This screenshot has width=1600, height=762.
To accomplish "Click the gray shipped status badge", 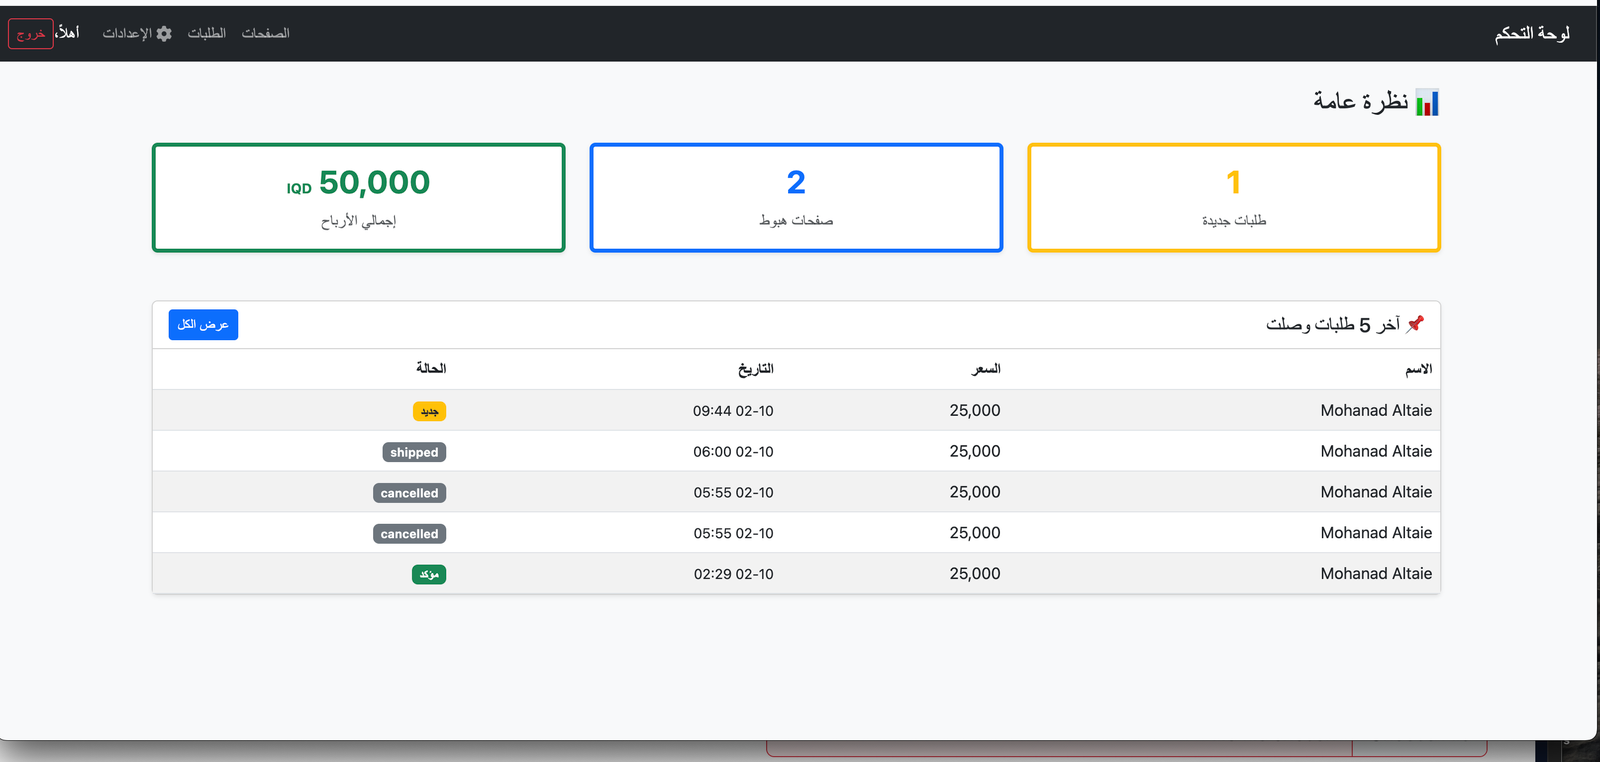I will click(414, 453).
